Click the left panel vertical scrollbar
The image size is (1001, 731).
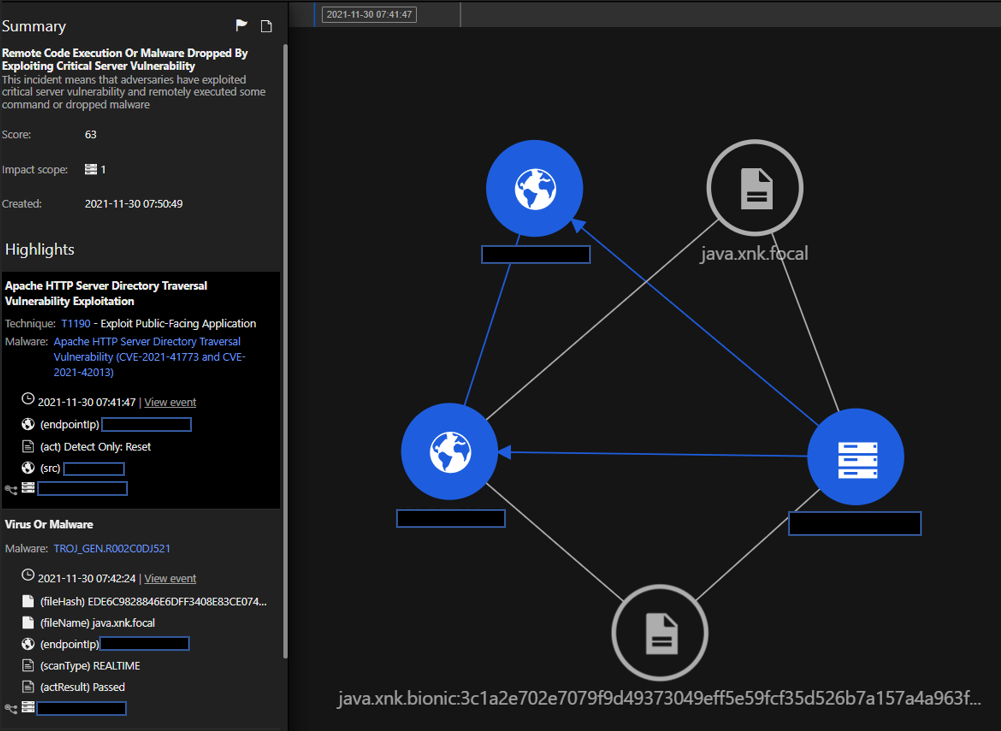(284, 300)
